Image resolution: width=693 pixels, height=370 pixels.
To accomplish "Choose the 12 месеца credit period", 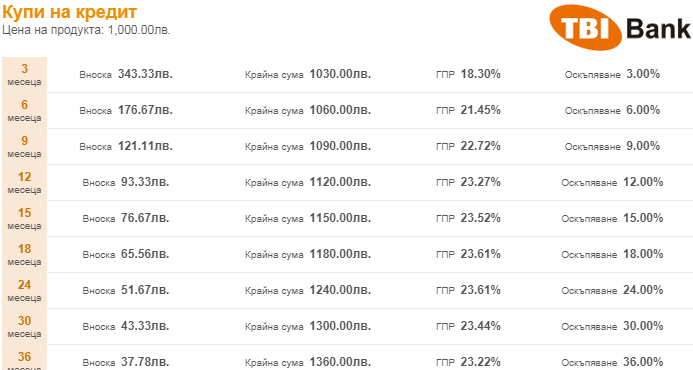I will (24, 183).
